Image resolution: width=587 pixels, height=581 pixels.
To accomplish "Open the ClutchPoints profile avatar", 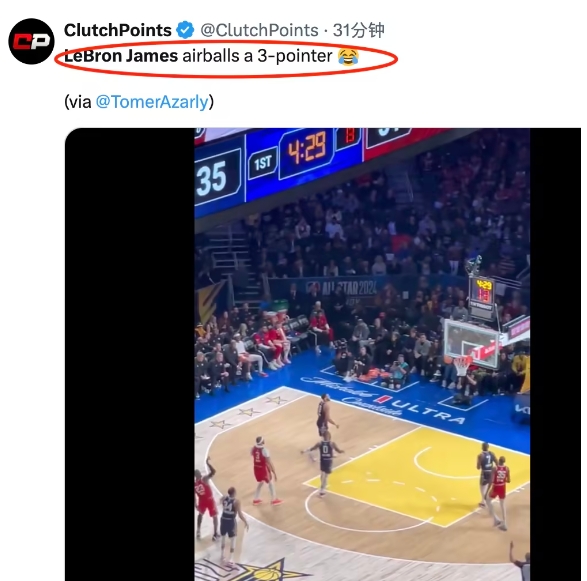I will (x=31, y=41).
